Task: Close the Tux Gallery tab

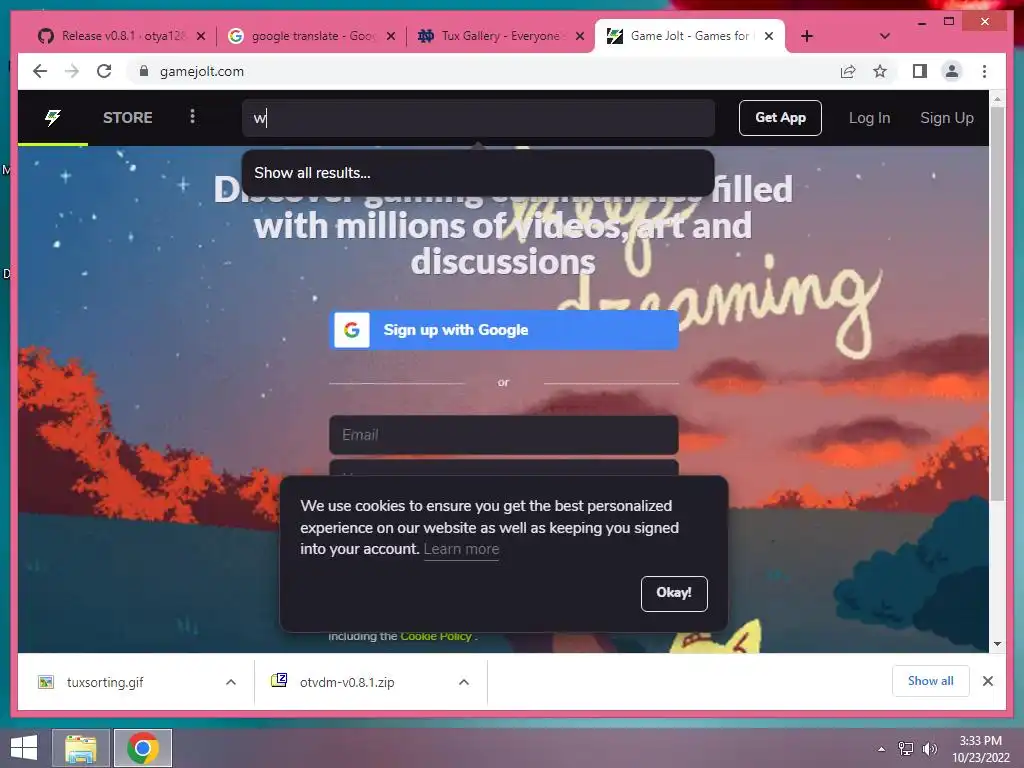Action: 580,36
